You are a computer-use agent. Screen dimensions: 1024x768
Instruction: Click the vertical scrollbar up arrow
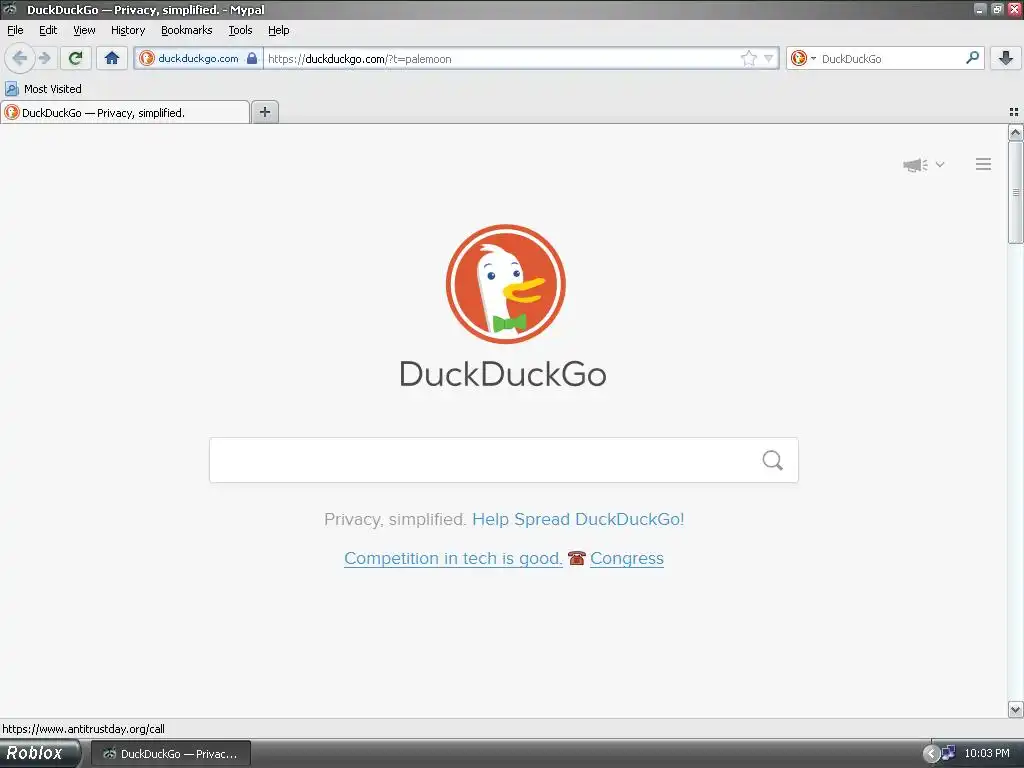point(1015,133)
